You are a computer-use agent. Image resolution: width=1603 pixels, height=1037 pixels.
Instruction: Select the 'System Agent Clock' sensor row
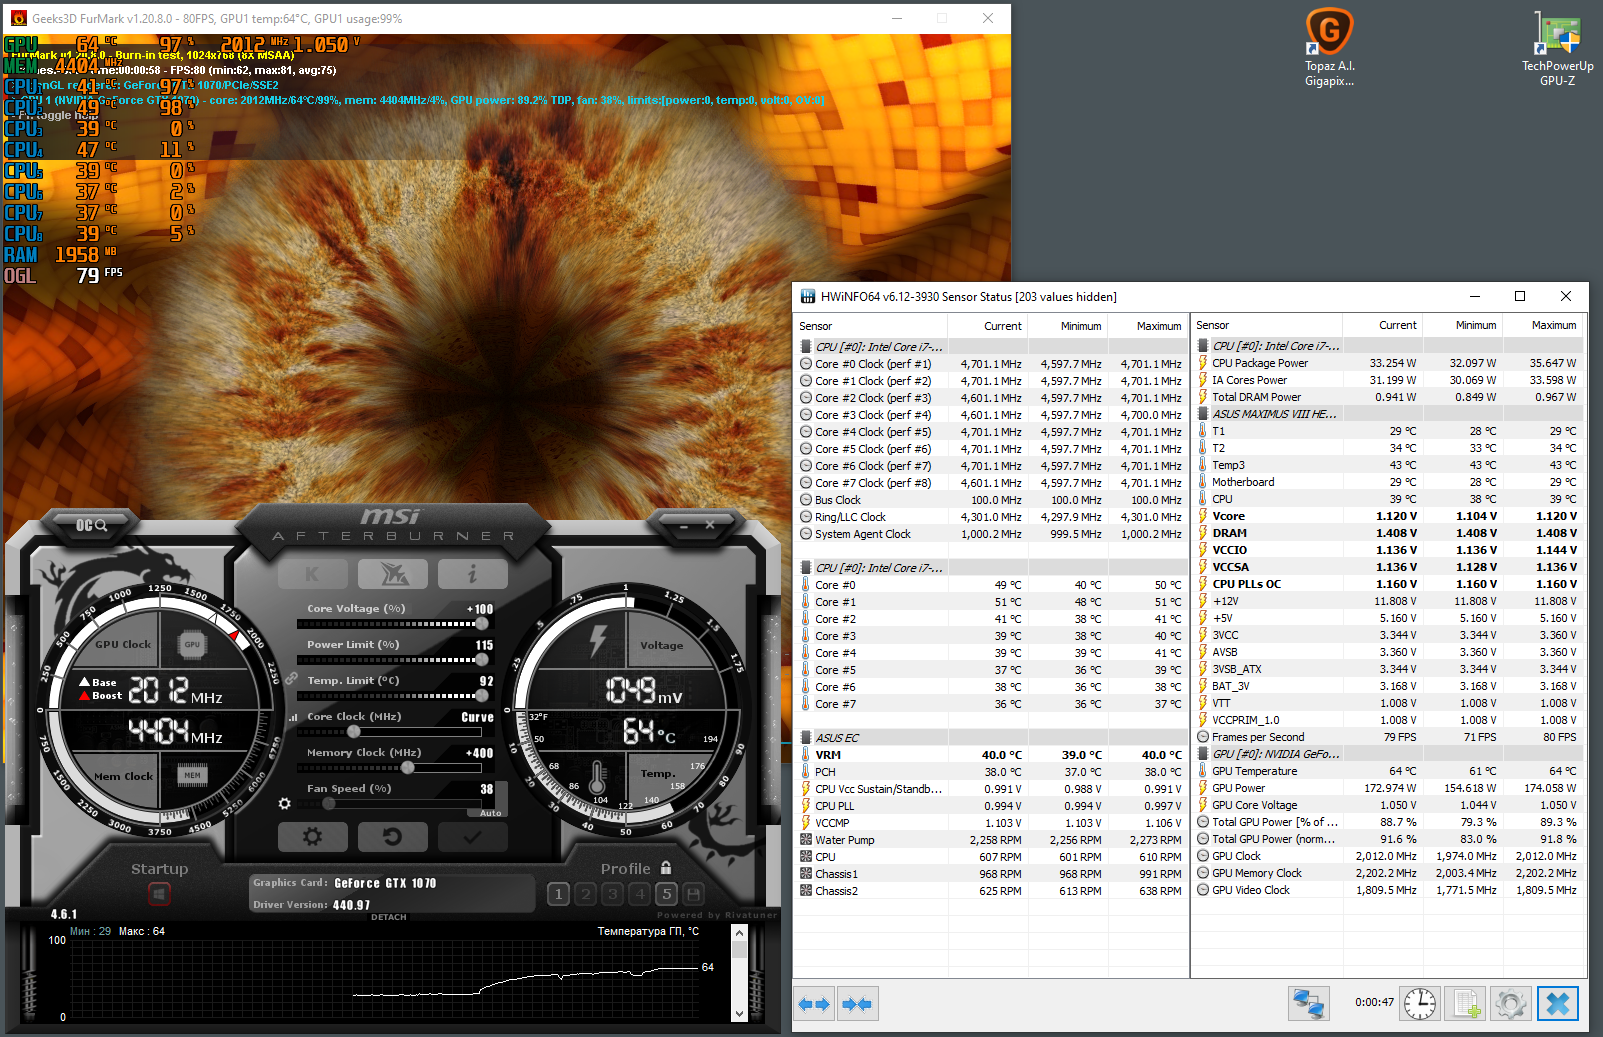pyautogui.click(x=990, y=534)
